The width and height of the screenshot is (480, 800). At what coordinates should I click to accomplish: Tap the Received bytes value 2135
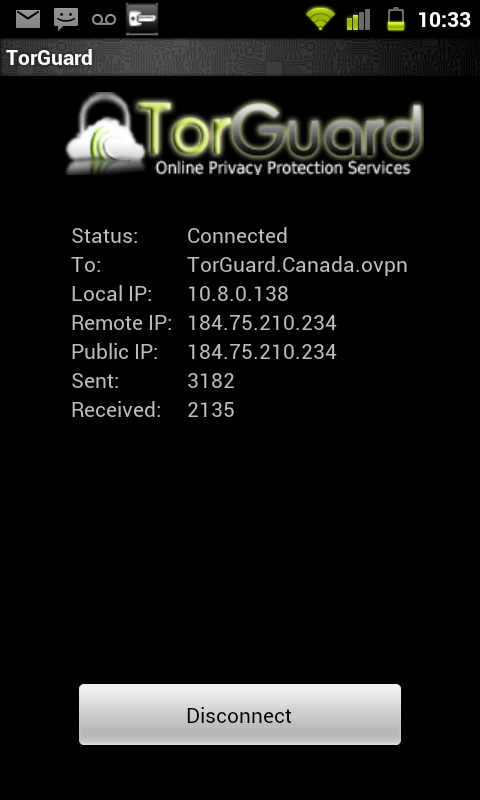pos(211,410)
